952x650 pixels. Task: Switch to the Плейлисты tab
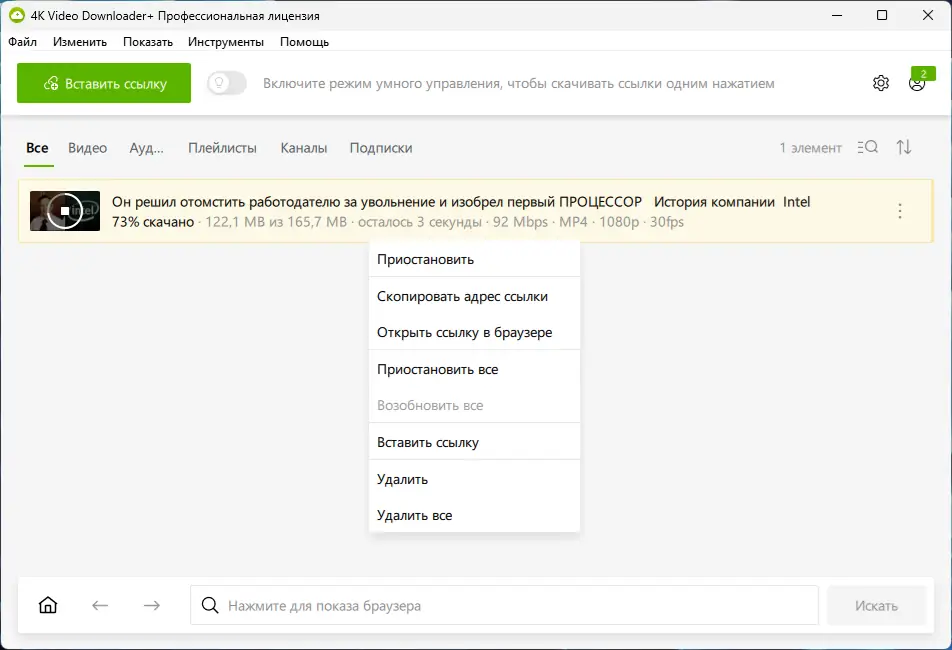(222, 147)
